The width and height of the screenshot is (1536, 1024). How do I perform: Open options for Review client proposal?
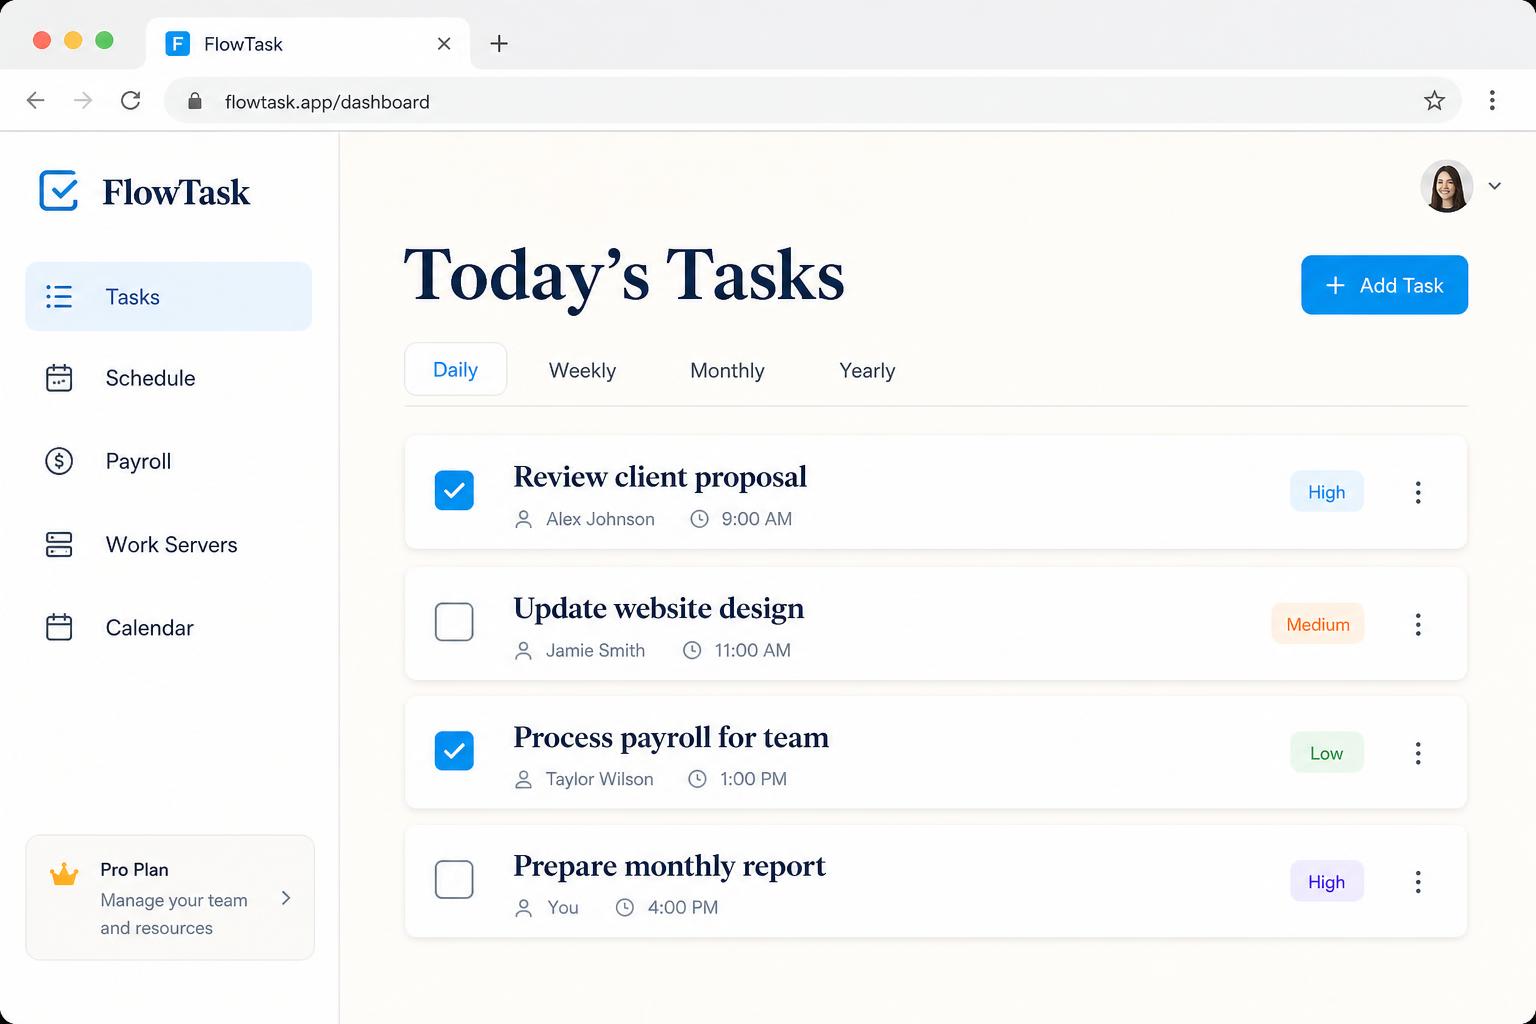[x=1418, y=492]
